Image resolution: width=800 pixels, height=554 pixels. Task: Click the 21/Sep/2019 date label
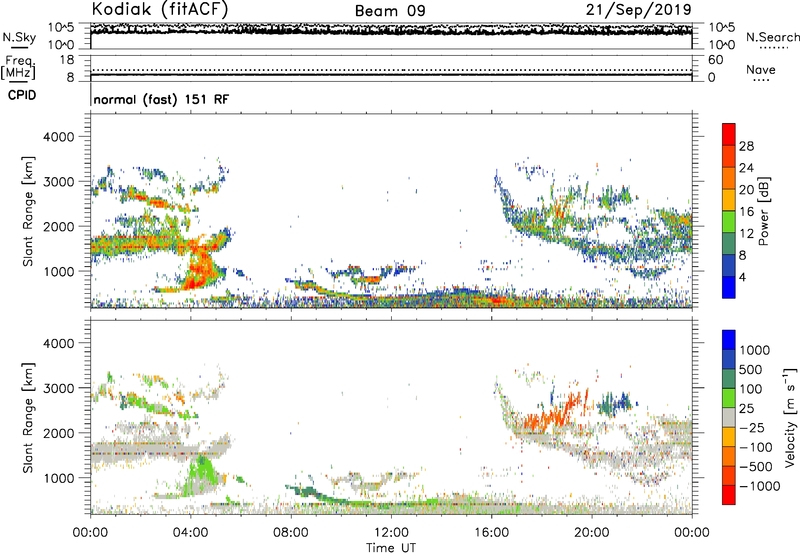click(x=638, y=10)
